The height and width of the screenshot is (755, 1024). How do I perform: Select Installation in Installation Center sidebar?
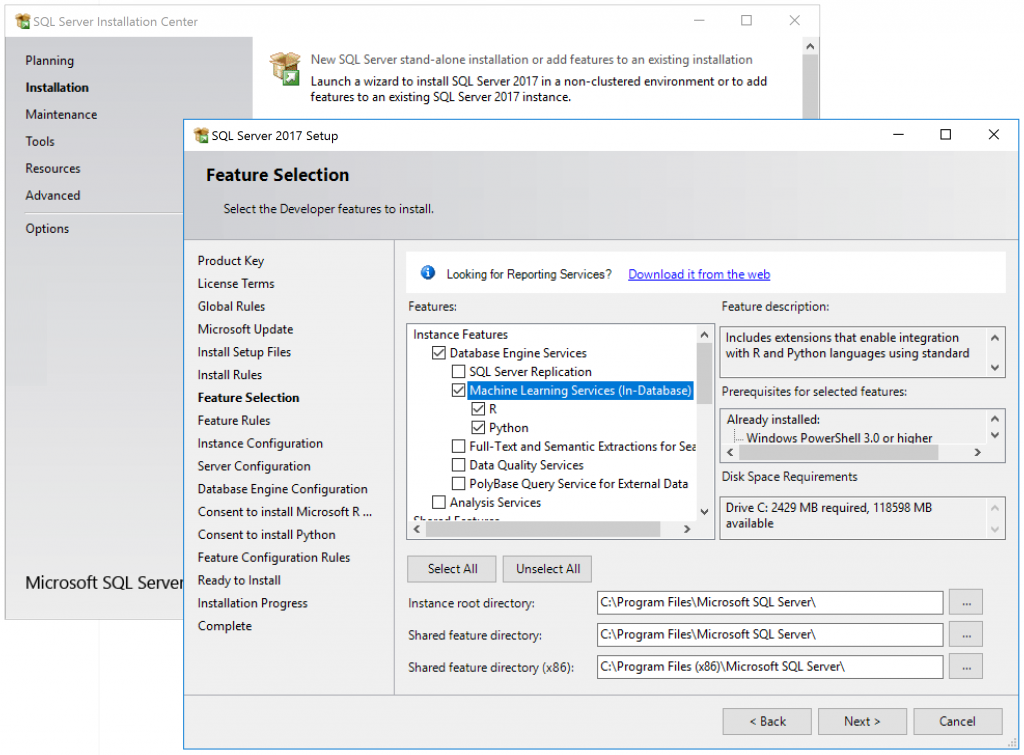coord(57,88)
